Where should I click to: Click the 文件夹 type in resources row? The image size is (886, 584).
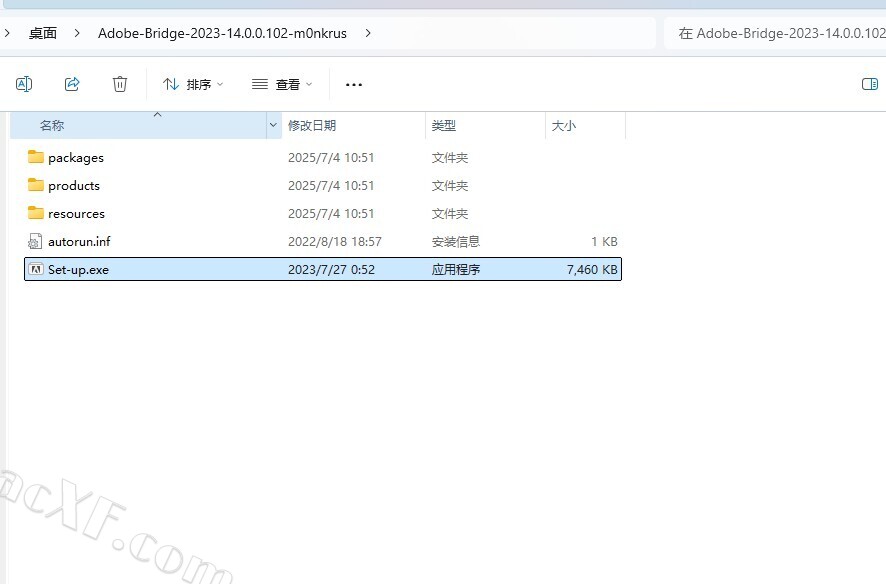click(x=450, y=214)
